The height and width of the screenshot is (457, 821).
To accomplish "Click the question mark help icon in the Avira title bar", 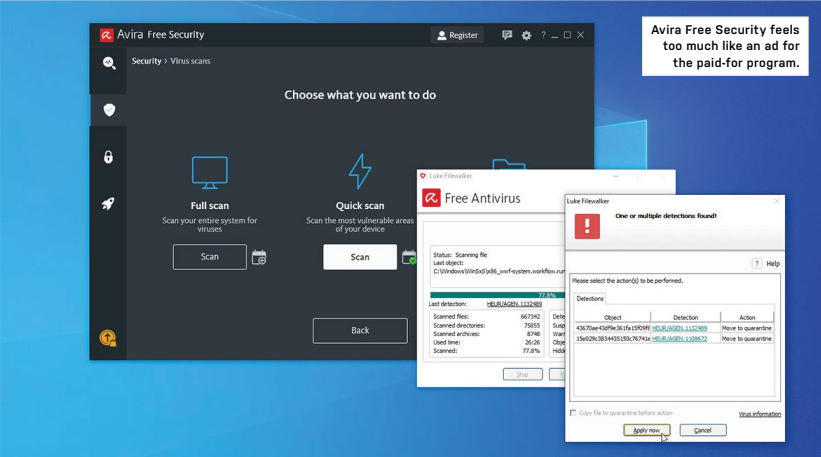I will click(x=543, y=35).
